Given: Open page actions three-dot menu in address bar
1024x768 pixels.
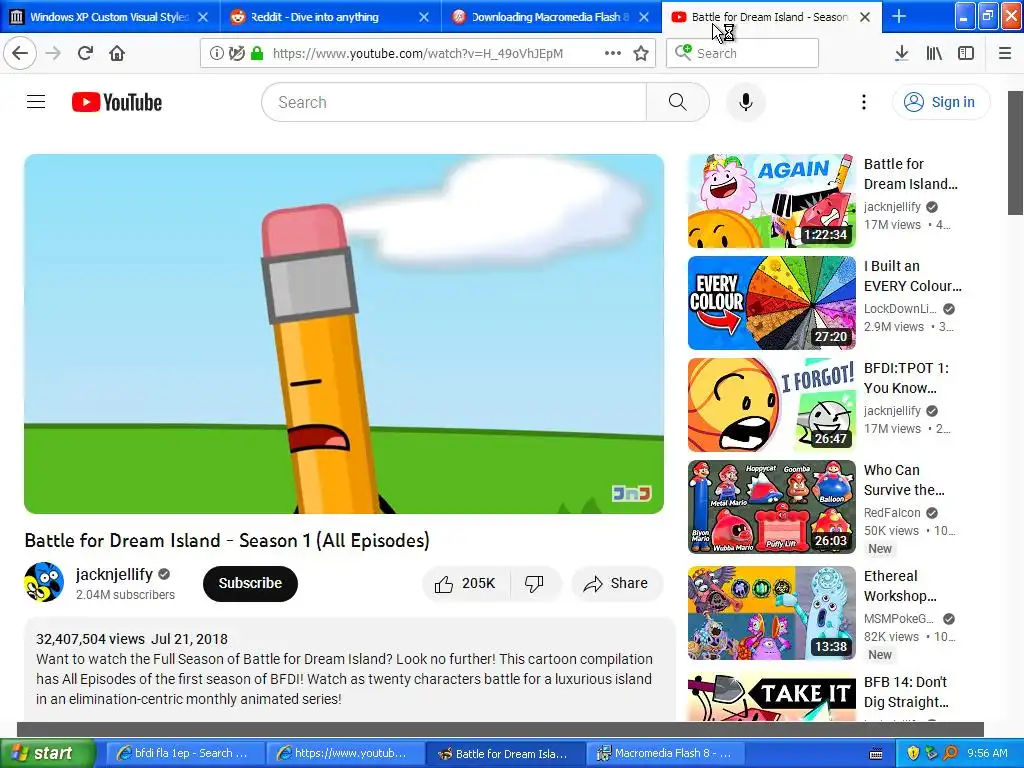Looking at the screenshot, I should pos(613,53).
